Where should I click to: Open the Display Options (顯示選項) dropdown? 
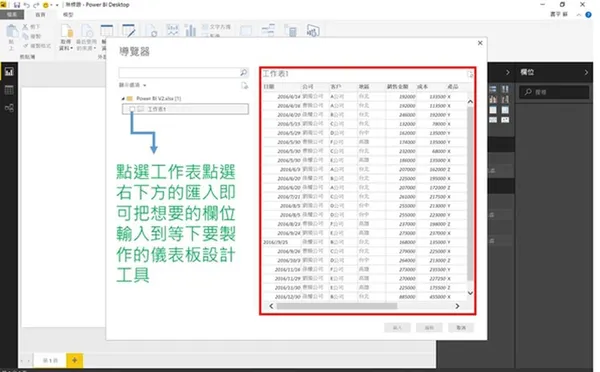[x=132, y=85]
